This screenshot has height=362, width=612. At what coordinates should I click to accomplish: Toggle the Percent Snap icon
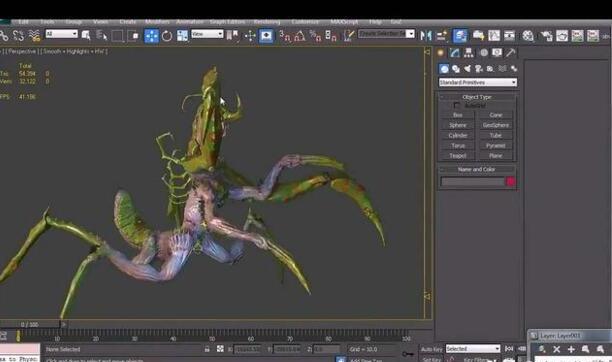[x=315, y=36]
